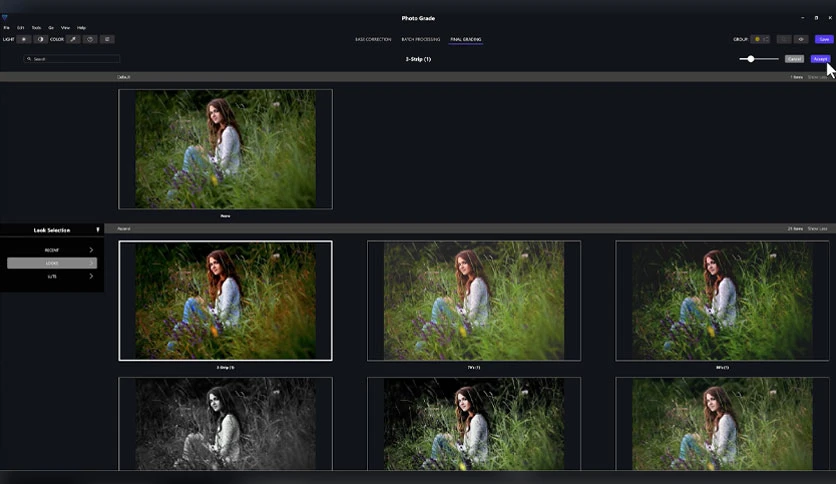
Task: Expand the LUTS category chevron
Action: point(91,276)
